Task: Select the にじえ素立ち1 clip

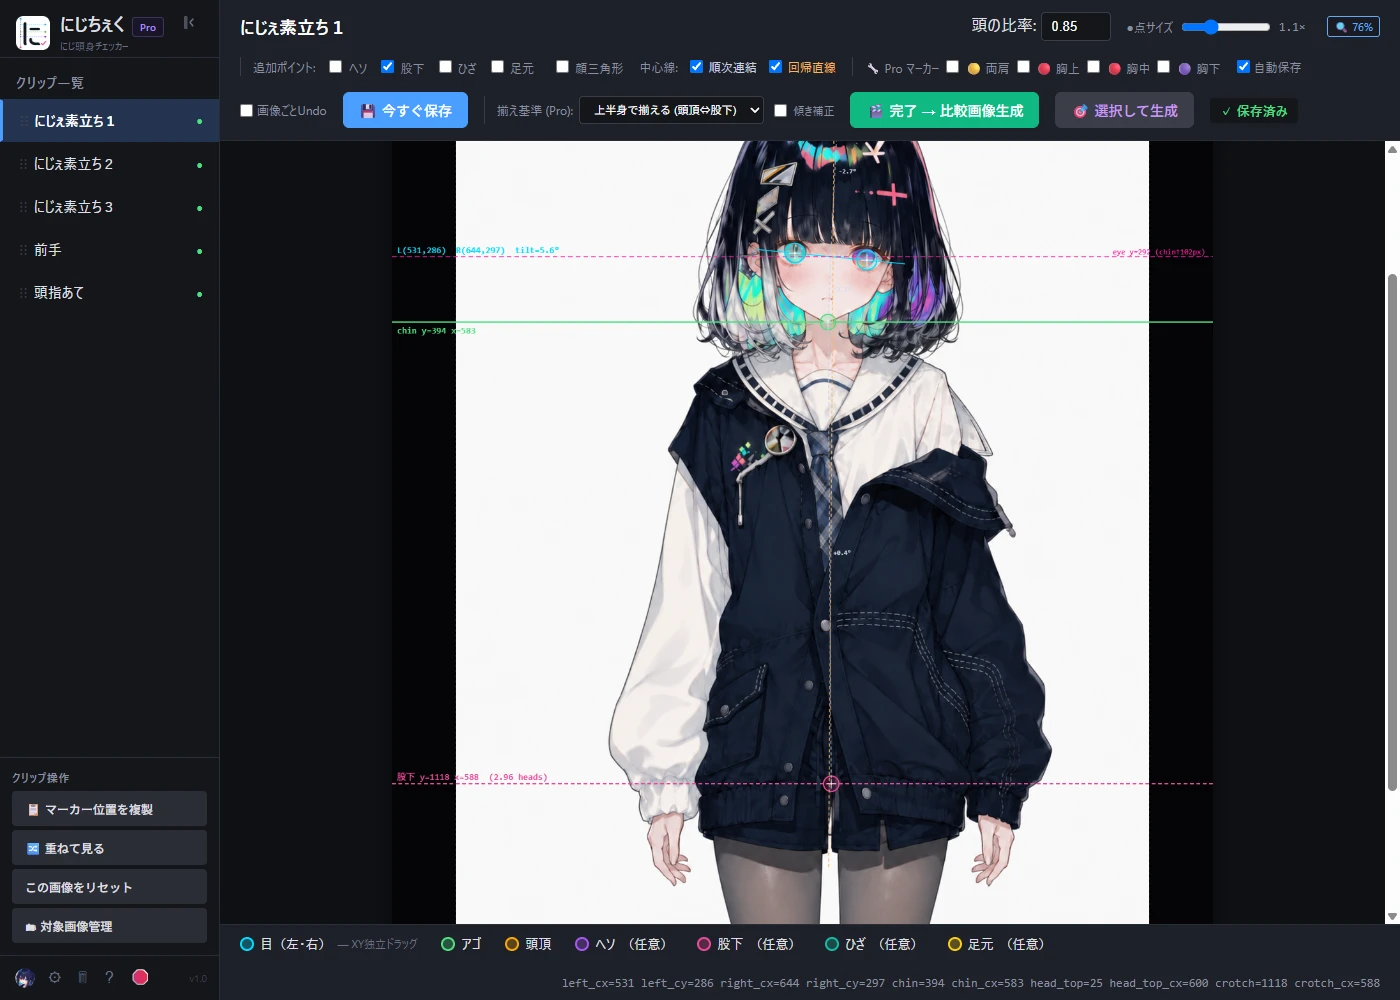Action: pos(109,121)
